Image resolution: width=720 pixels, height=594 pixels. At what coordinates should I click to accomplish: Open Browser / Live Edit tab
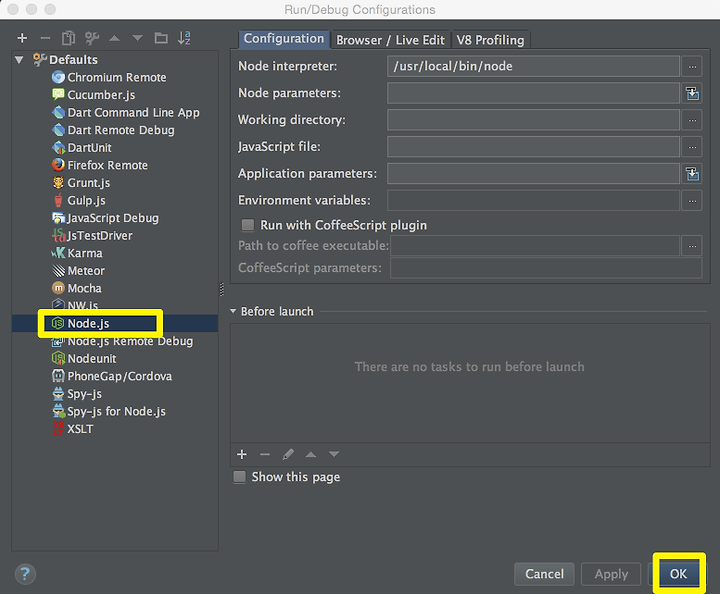point(390,40)
